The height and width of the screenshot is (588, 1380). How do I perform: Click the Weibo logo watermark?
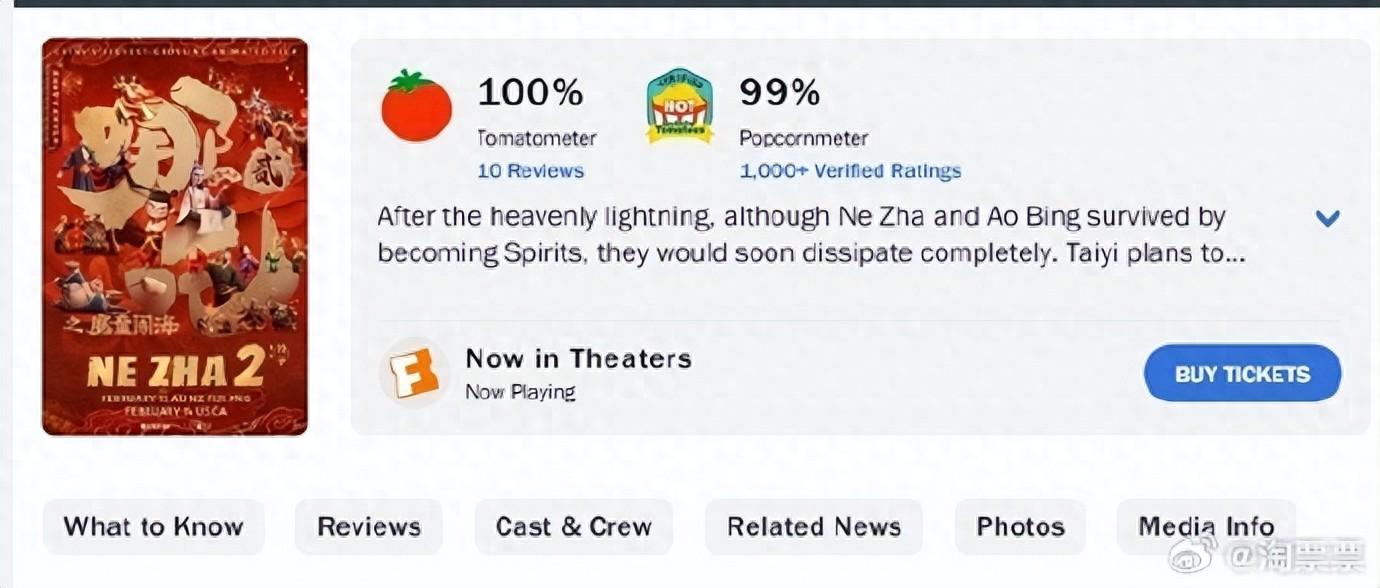1194,554
